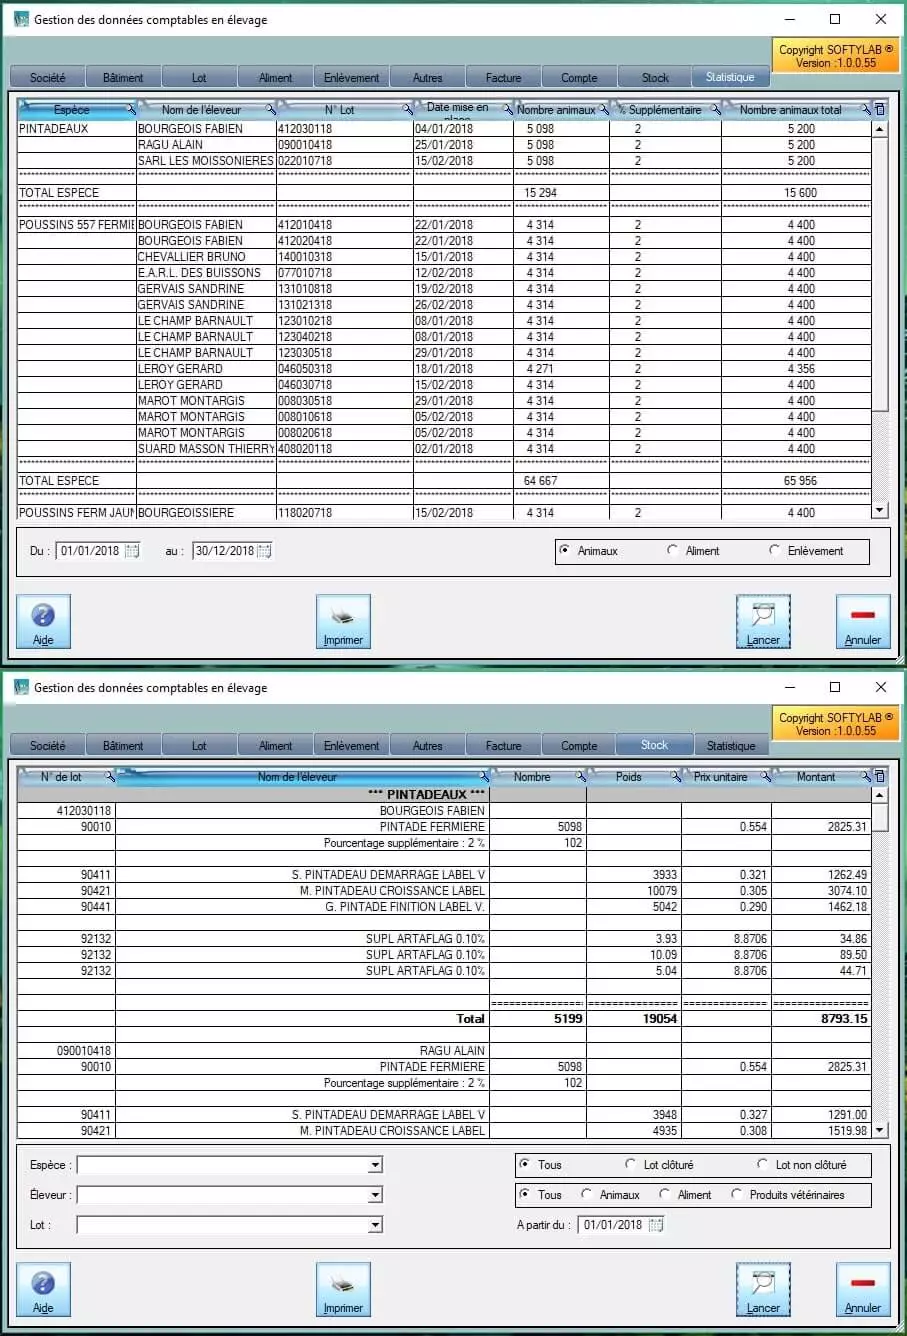Expand the "Espèce" filter dropdown
Screen dimensions: 907x1336
click(375, 1165)
